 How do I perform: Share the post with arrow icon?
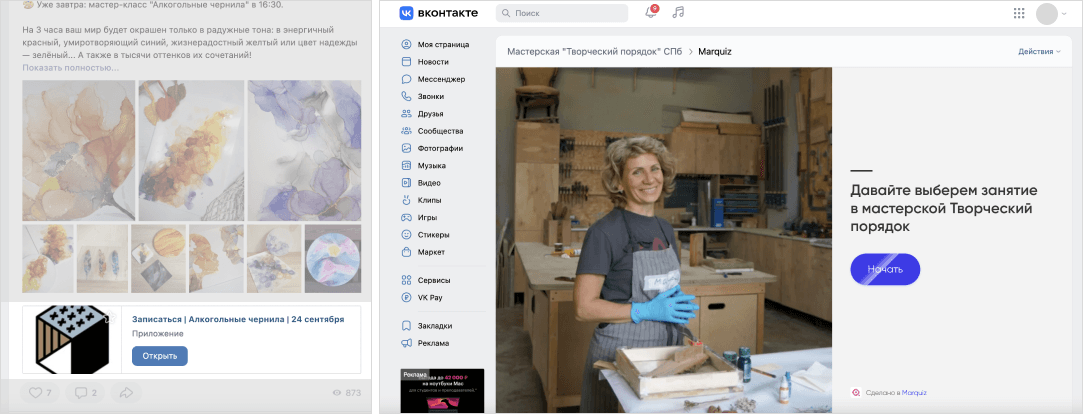(x=126, y=392)
